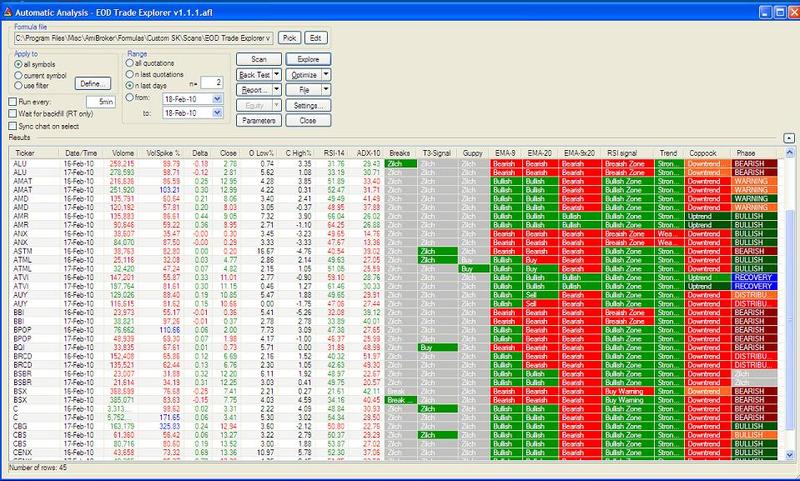
Task: Sort by Coppock column header
Action: (x=707, y=153)
